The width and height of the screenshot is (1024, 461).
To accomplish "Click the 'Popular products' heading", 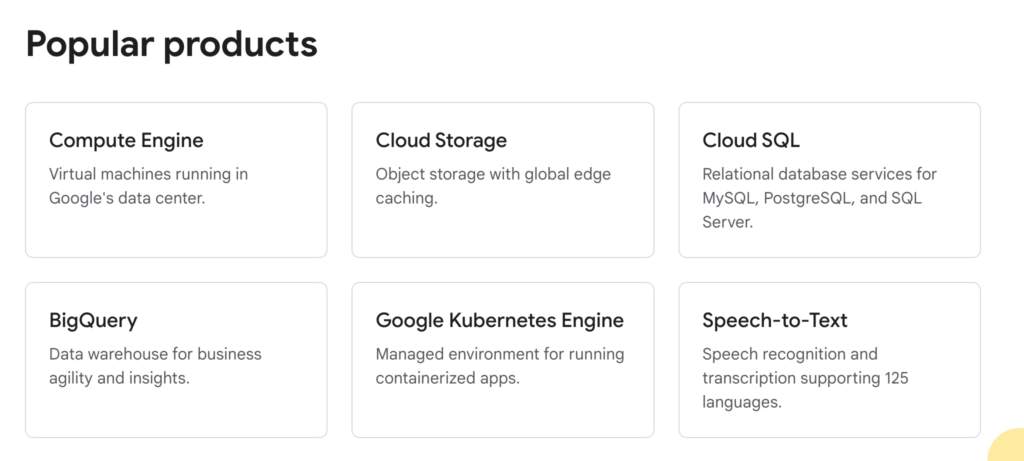I will pyautogui.click(x=171, y=44).
